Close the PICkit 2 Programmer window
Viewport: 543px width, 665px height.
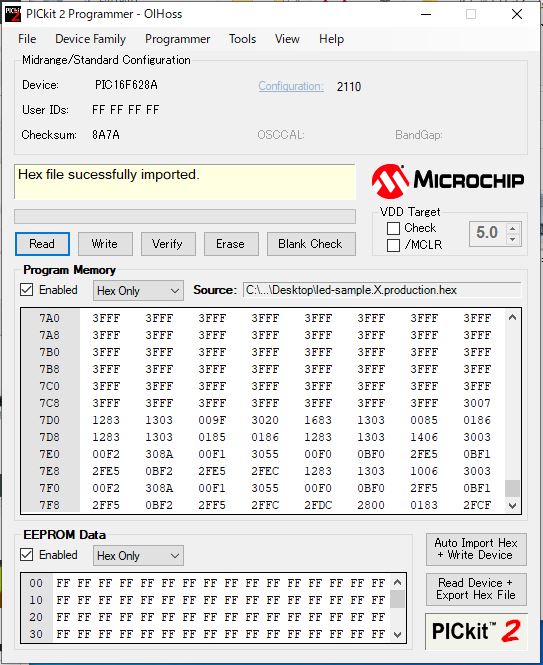[x=517, y=14]
